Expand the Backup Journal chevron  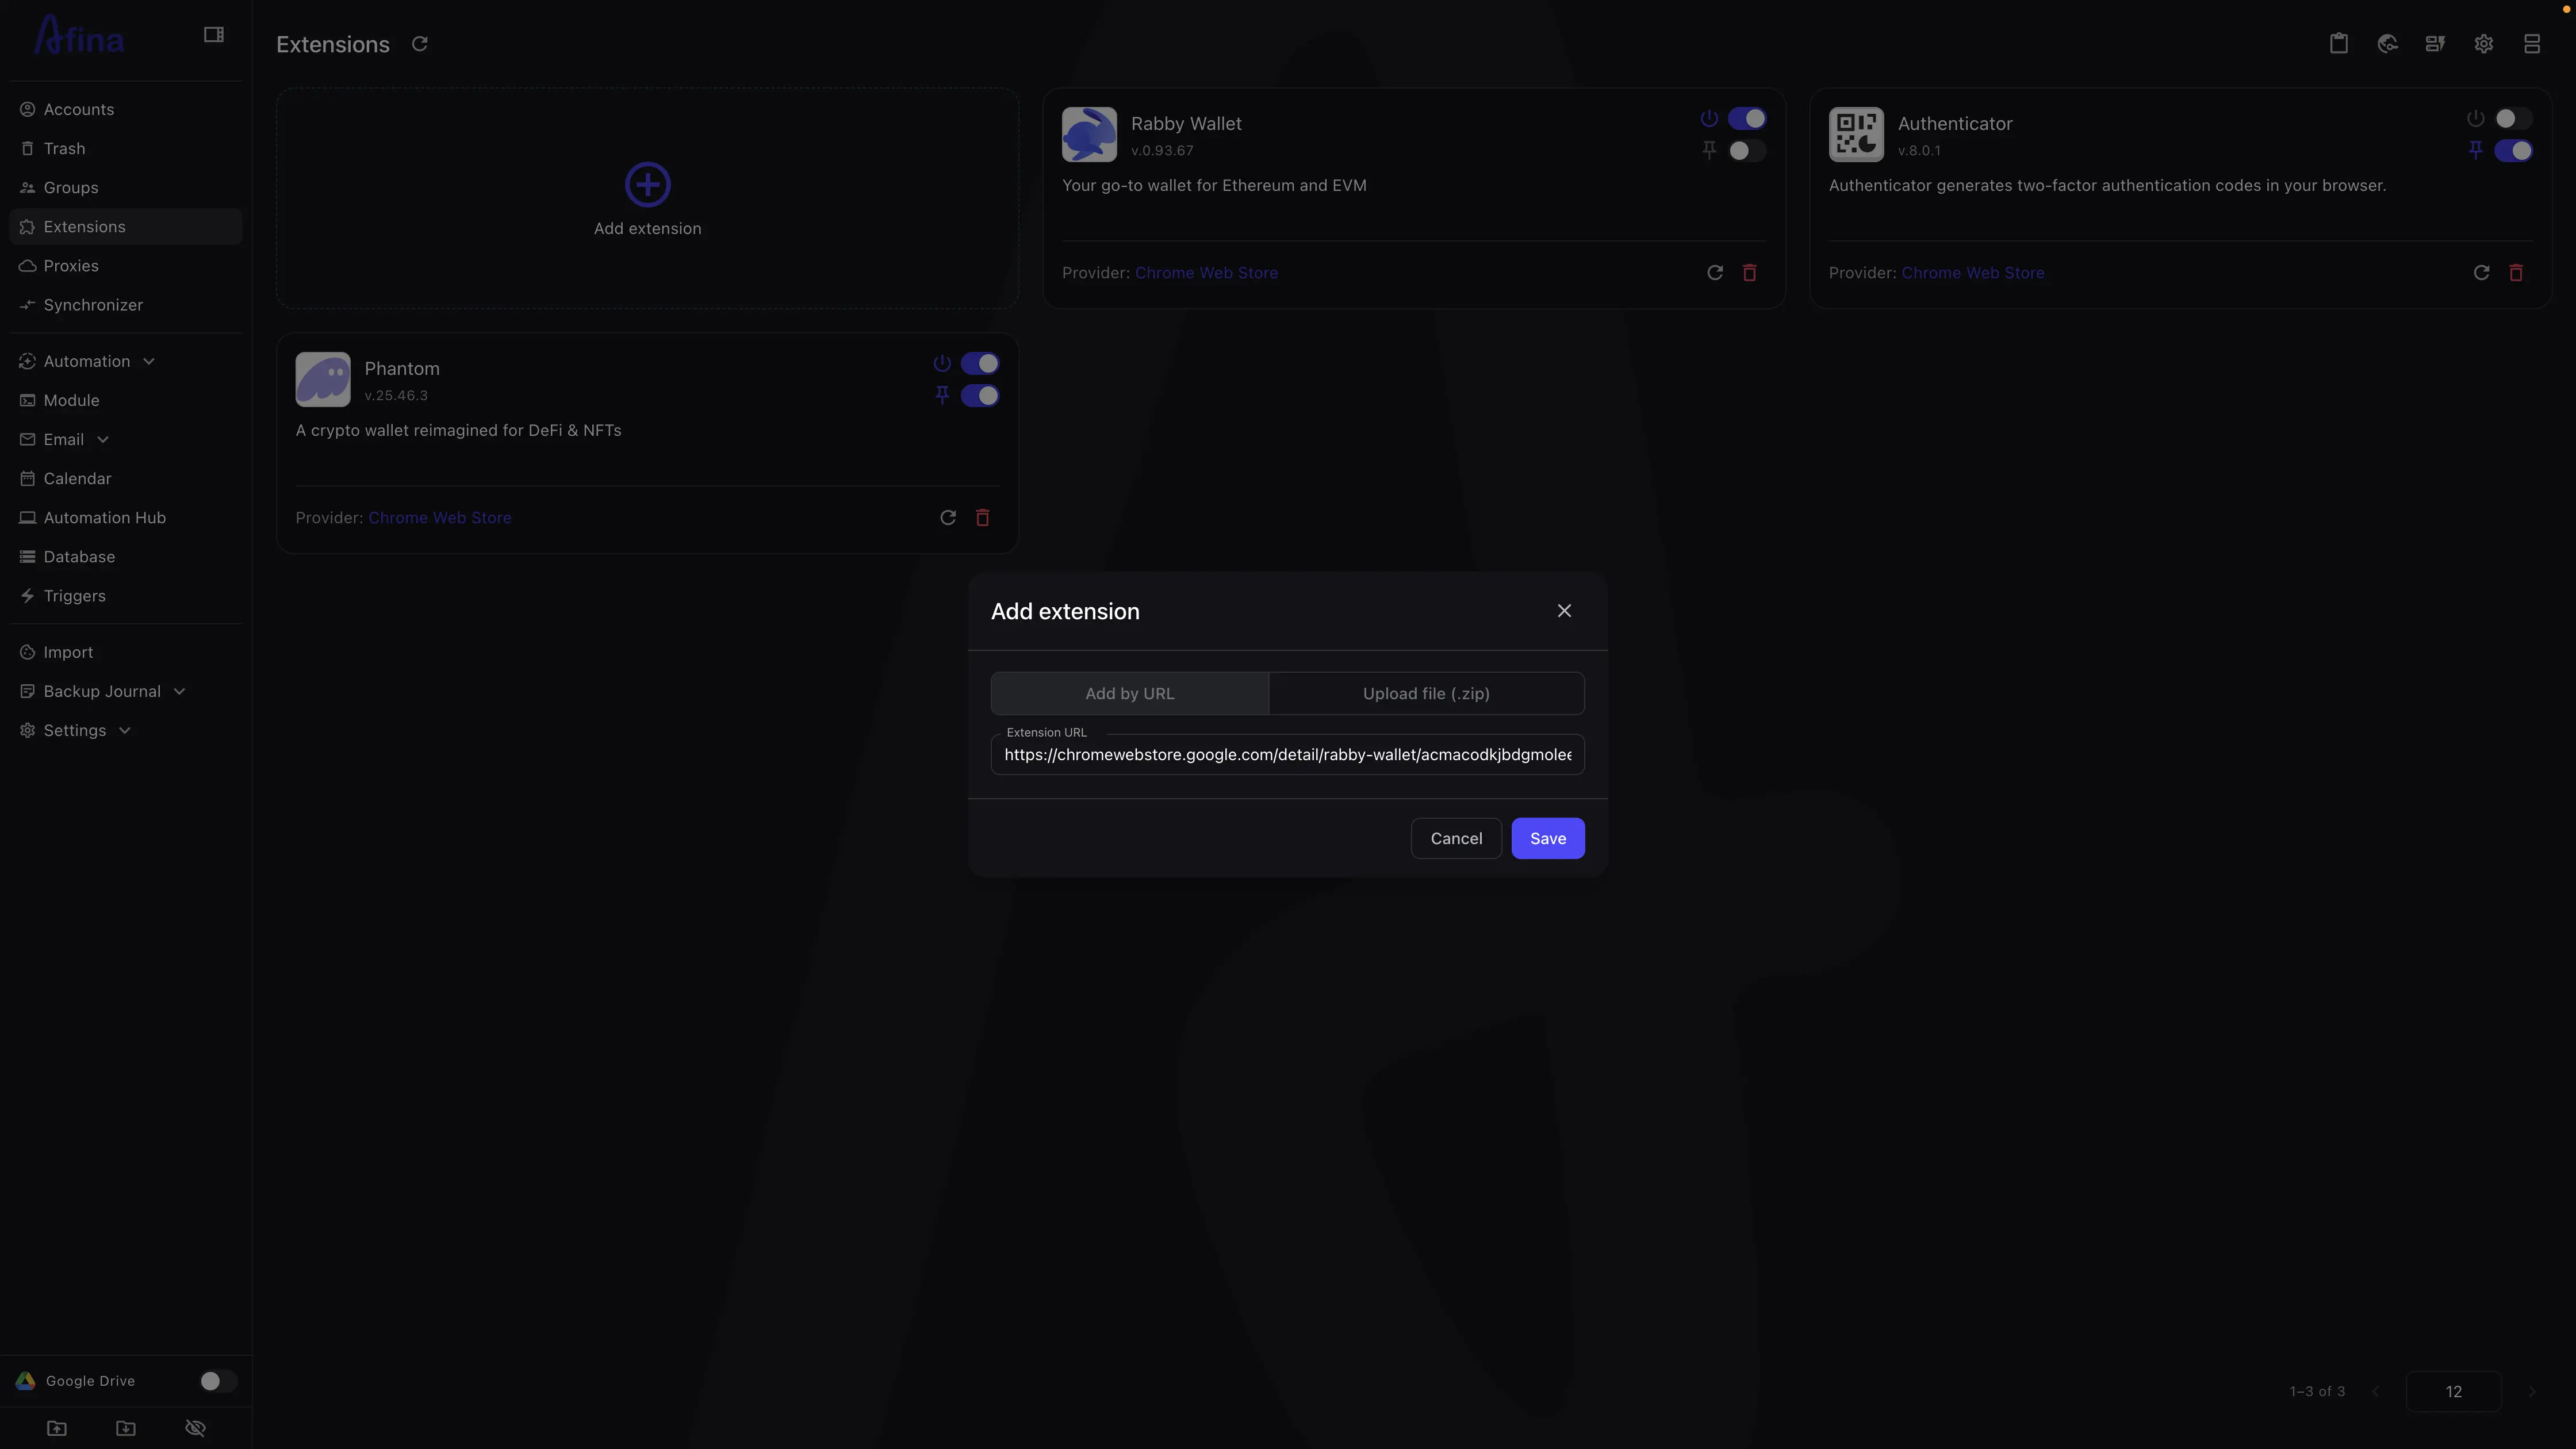point(180,692)
